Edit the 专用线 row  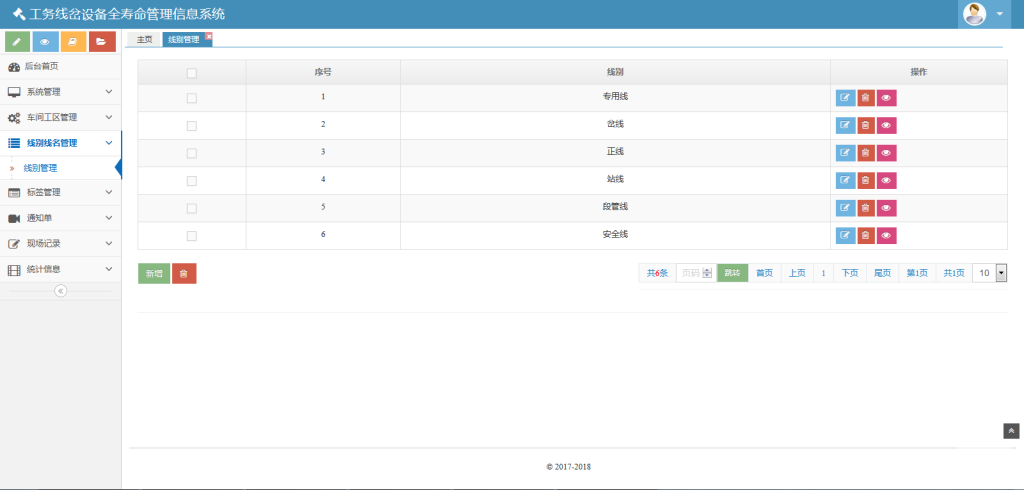pyautogui.click(x=845, y=98)
